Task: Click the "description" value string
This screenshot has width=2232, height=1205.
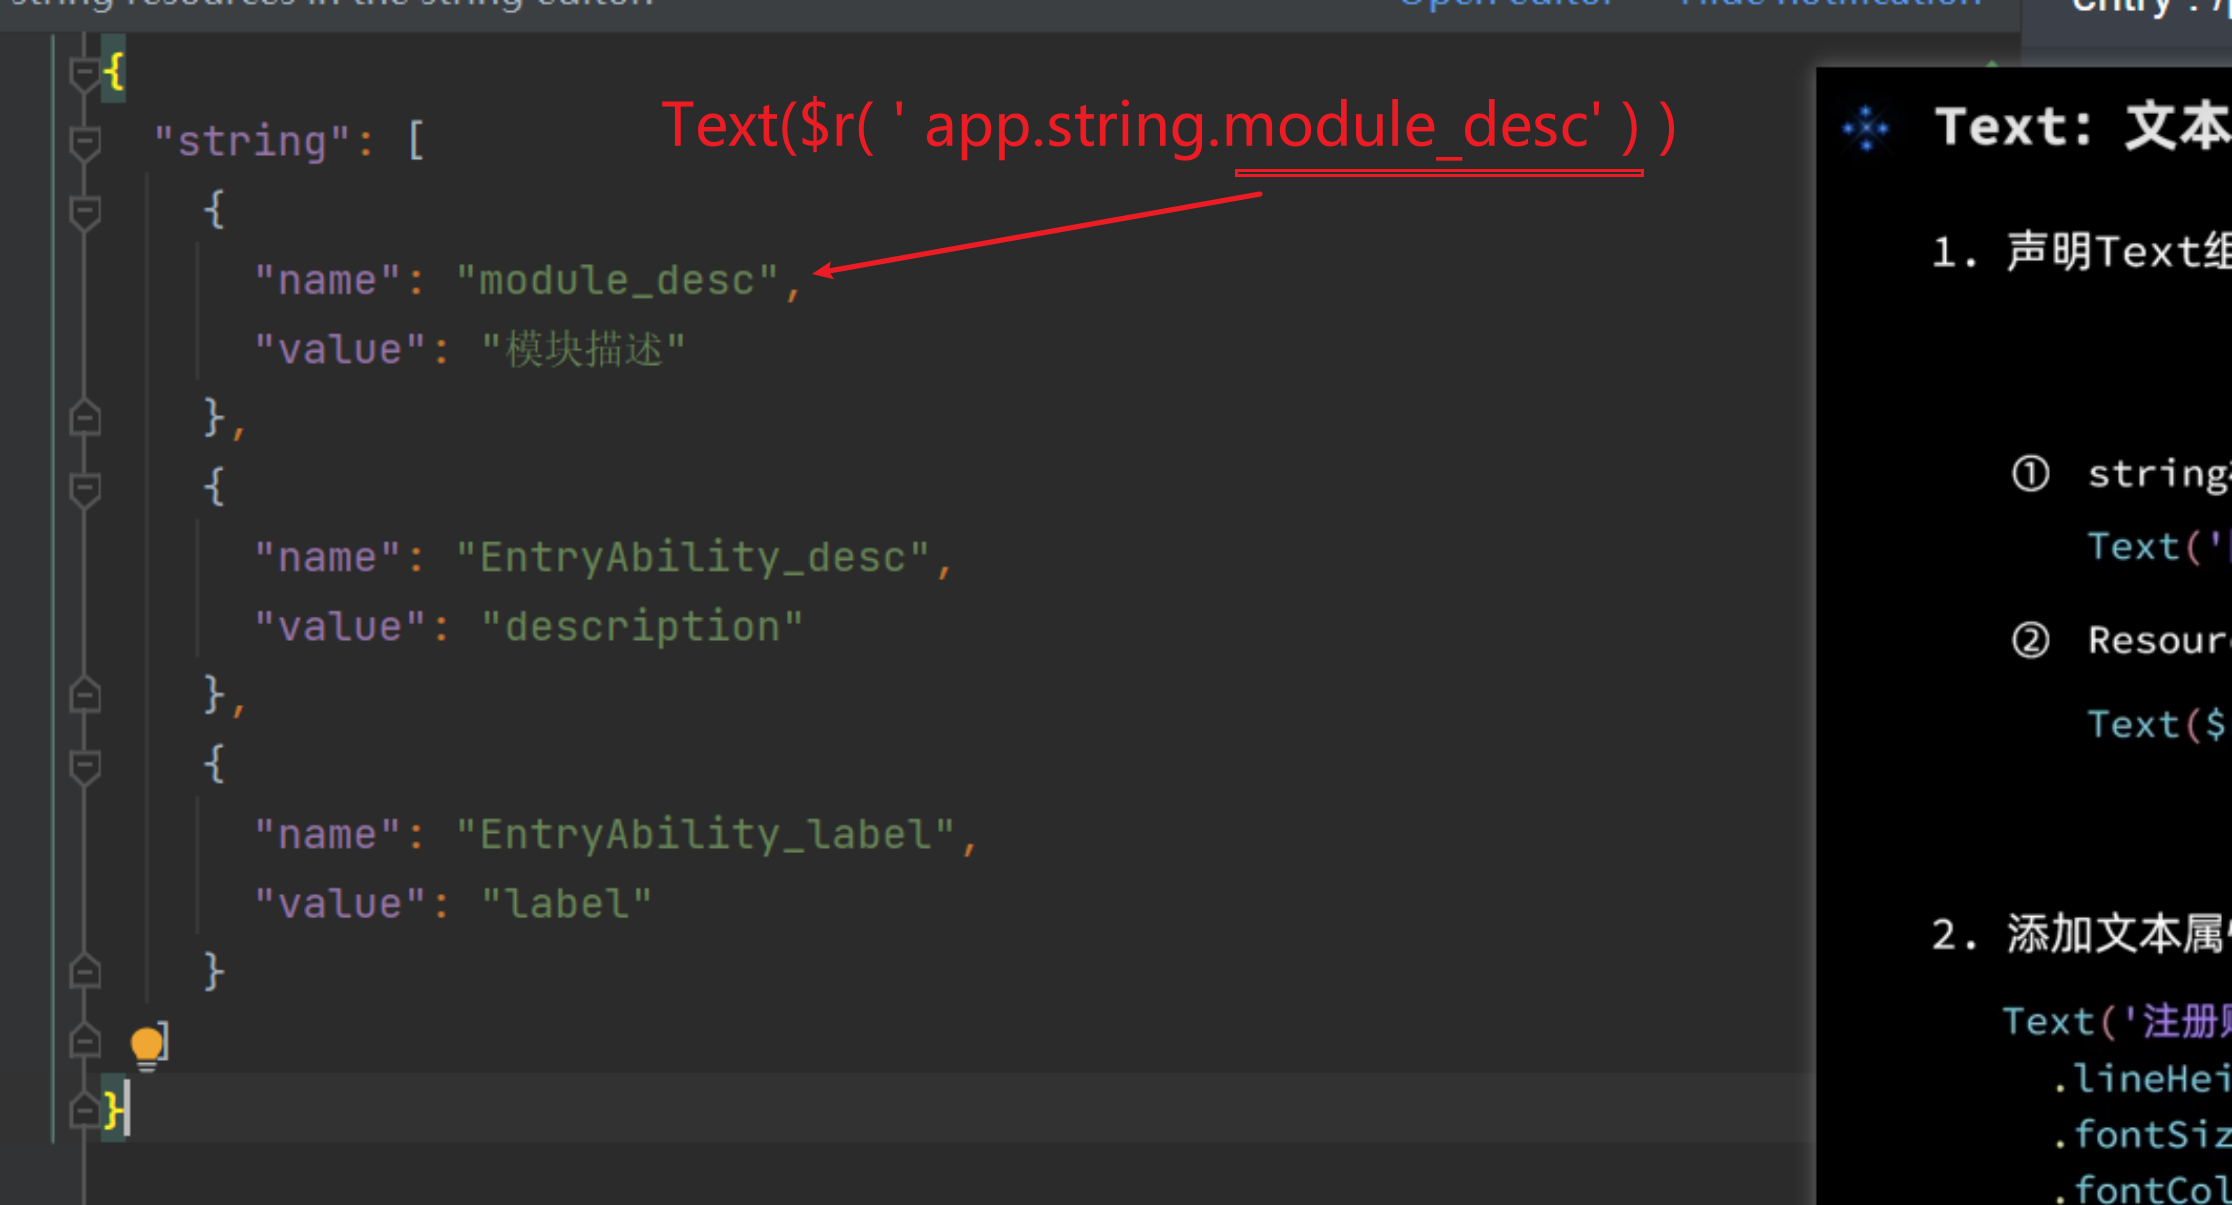Action: coord(642,627)
